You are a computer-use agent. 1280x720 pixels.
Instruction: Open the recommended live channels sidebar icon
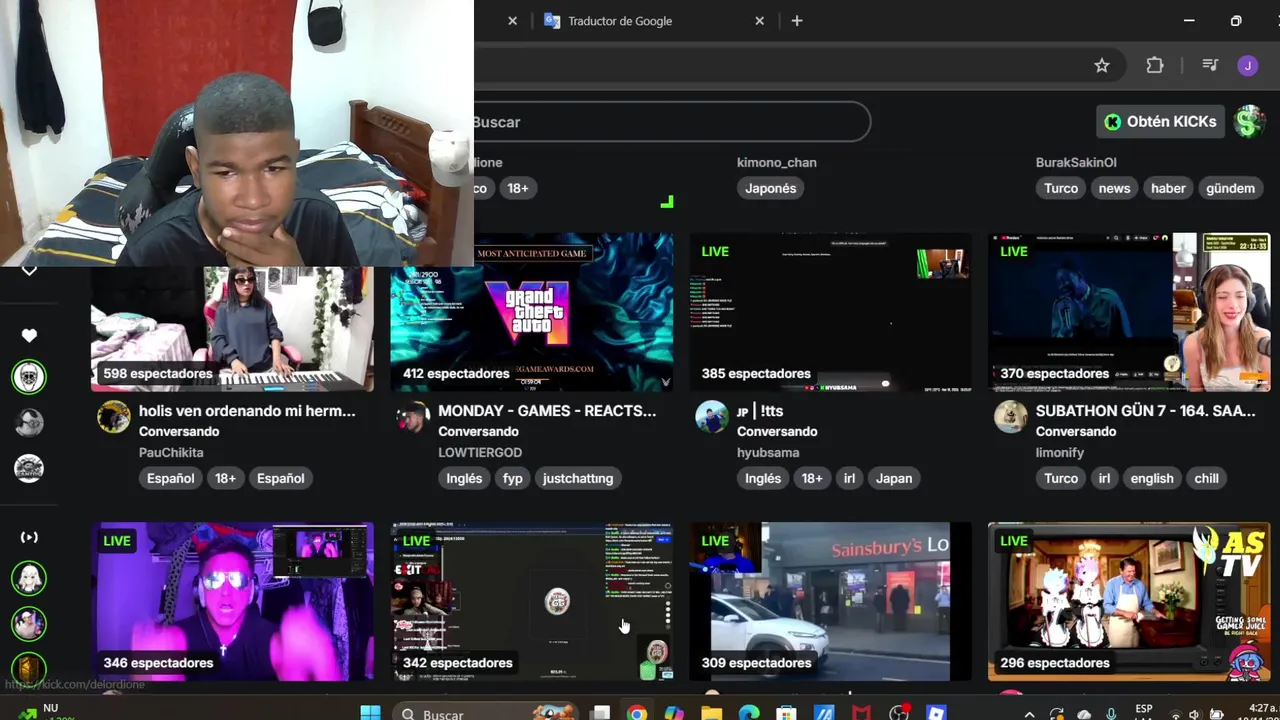pos(29,537)
